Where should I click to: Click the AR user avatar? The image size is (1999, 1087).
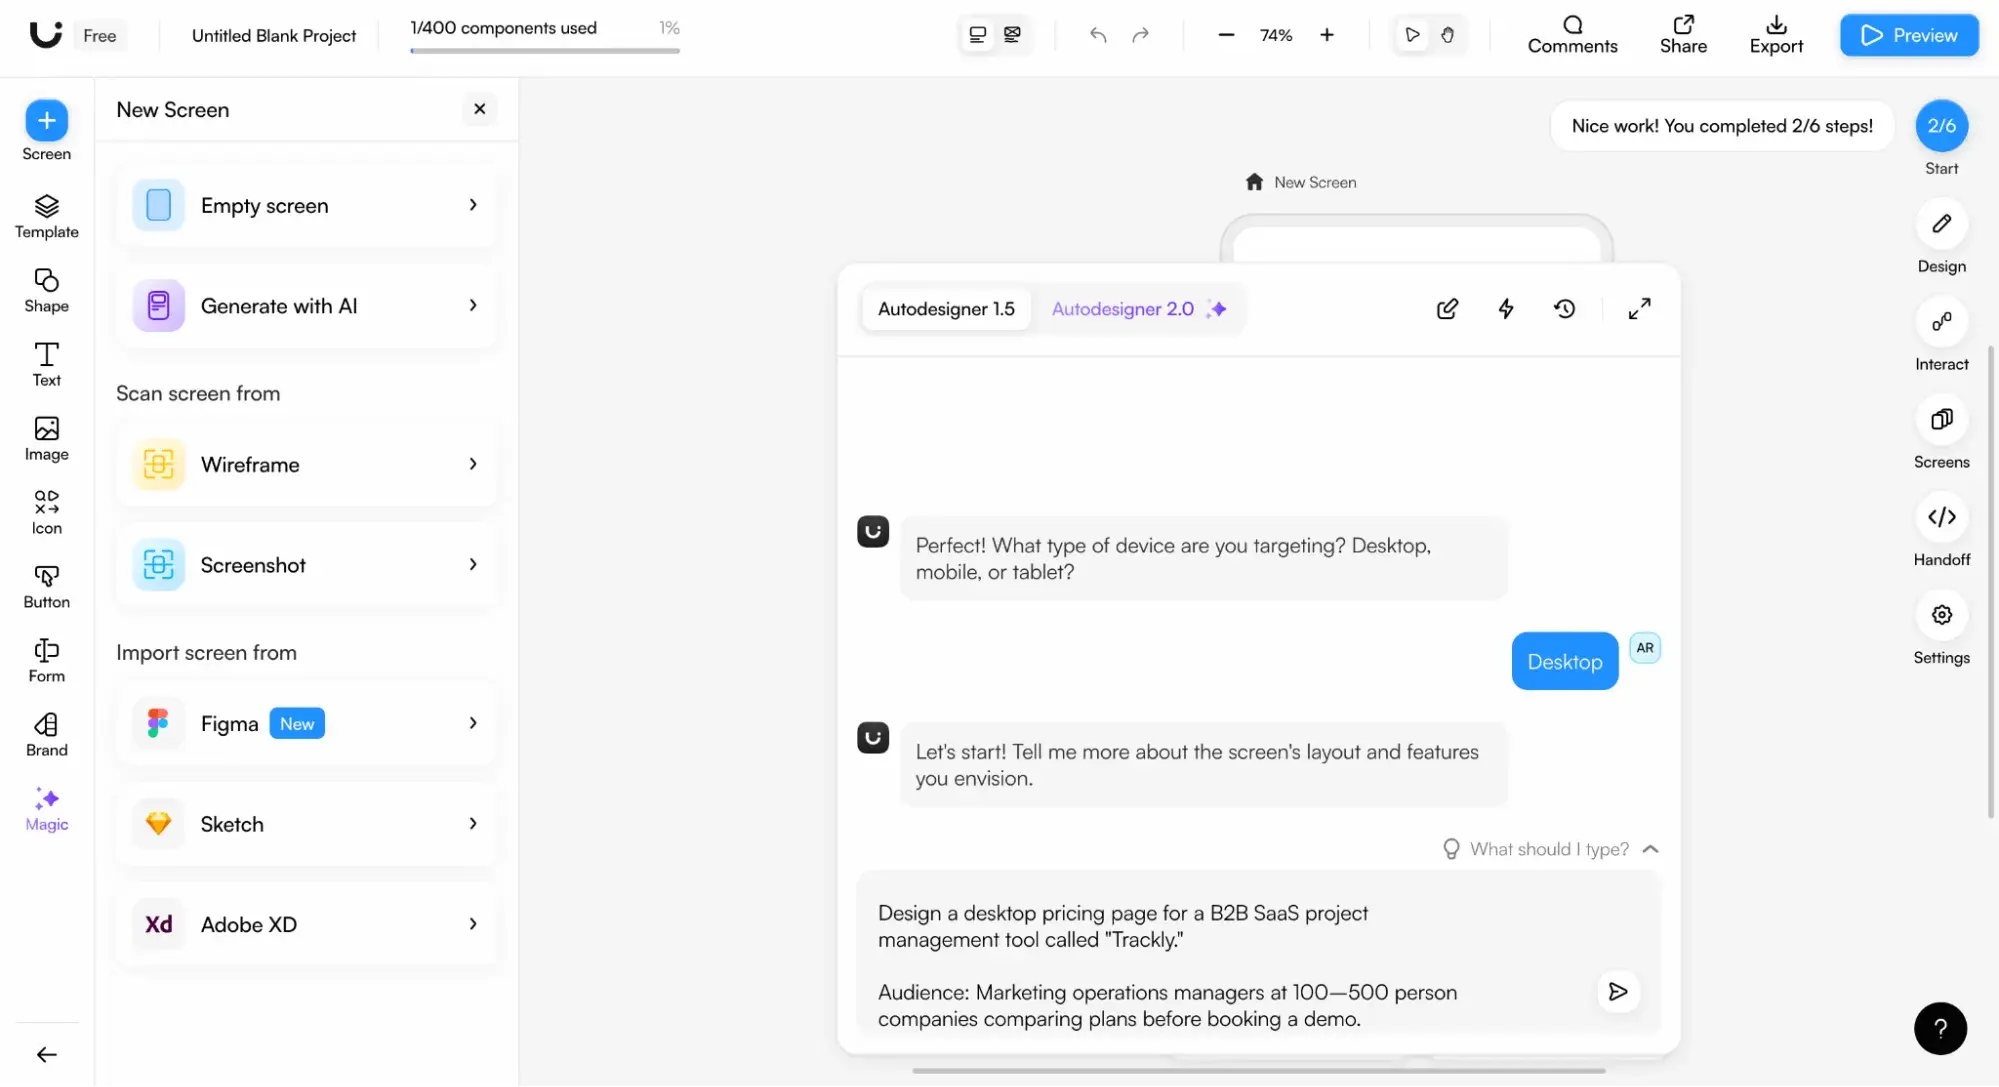point(1644,648)
